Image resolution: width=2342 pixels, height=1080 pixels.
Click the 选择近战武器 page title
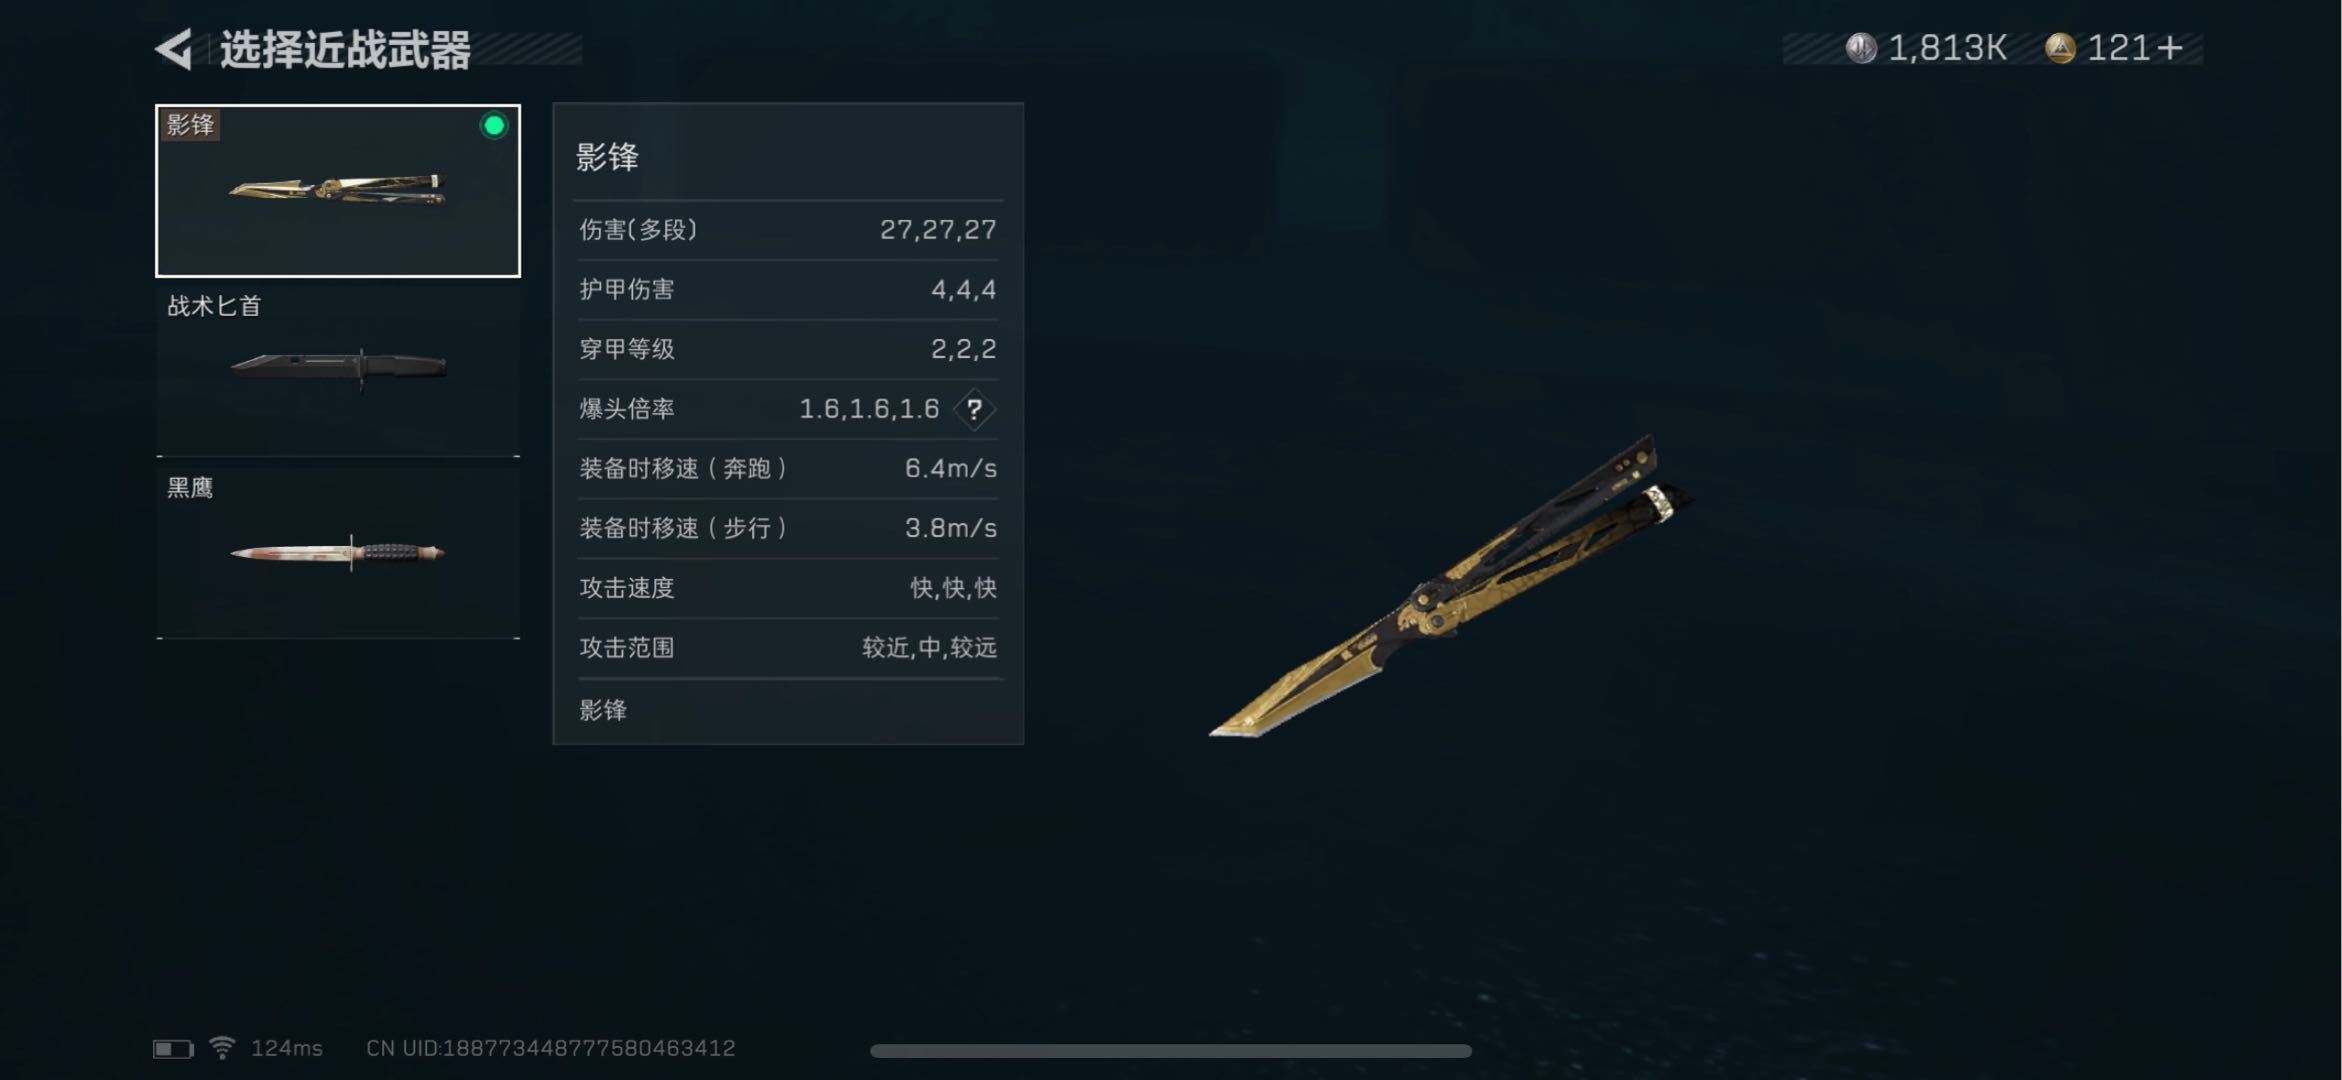[x=345, y=50]
